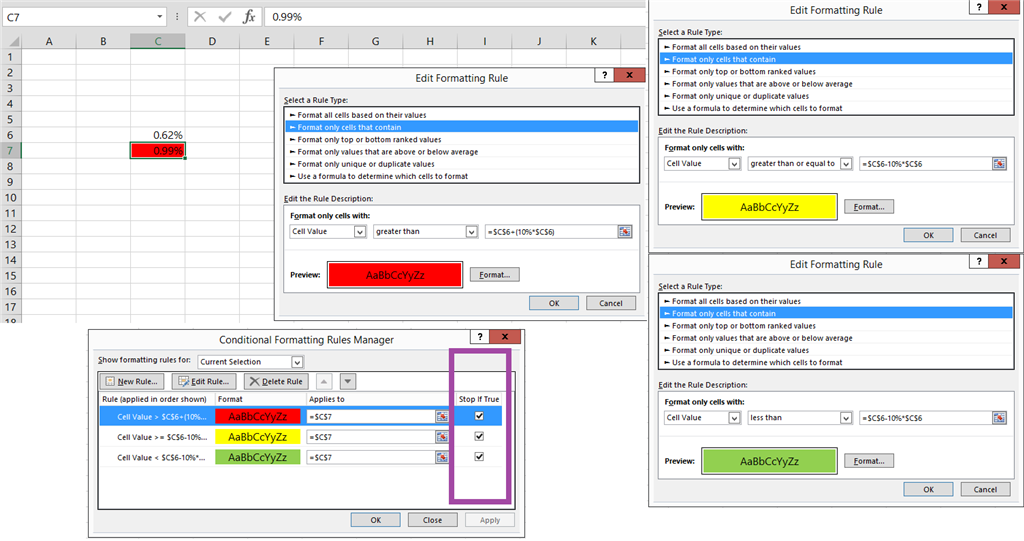Click the Edit Rule... button
1024x541 pixels.
click(204, 382)
